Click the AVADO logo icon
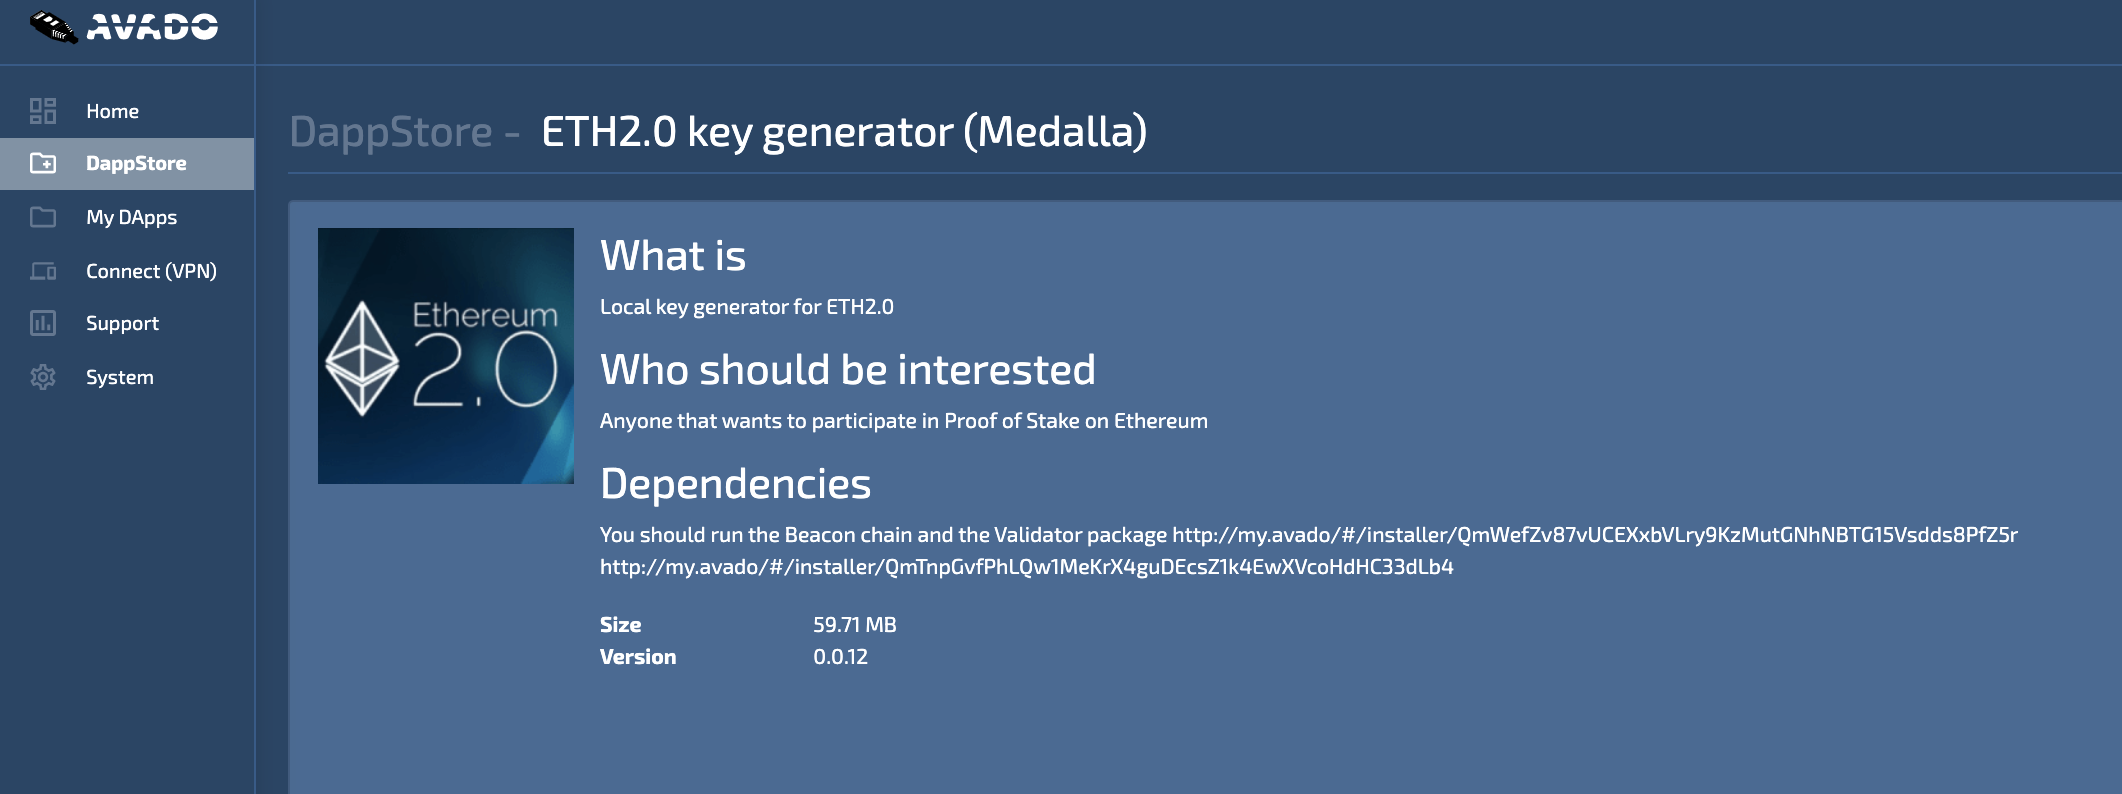The height and width of the screenshot is (794, 2122). tap(53, 27)
